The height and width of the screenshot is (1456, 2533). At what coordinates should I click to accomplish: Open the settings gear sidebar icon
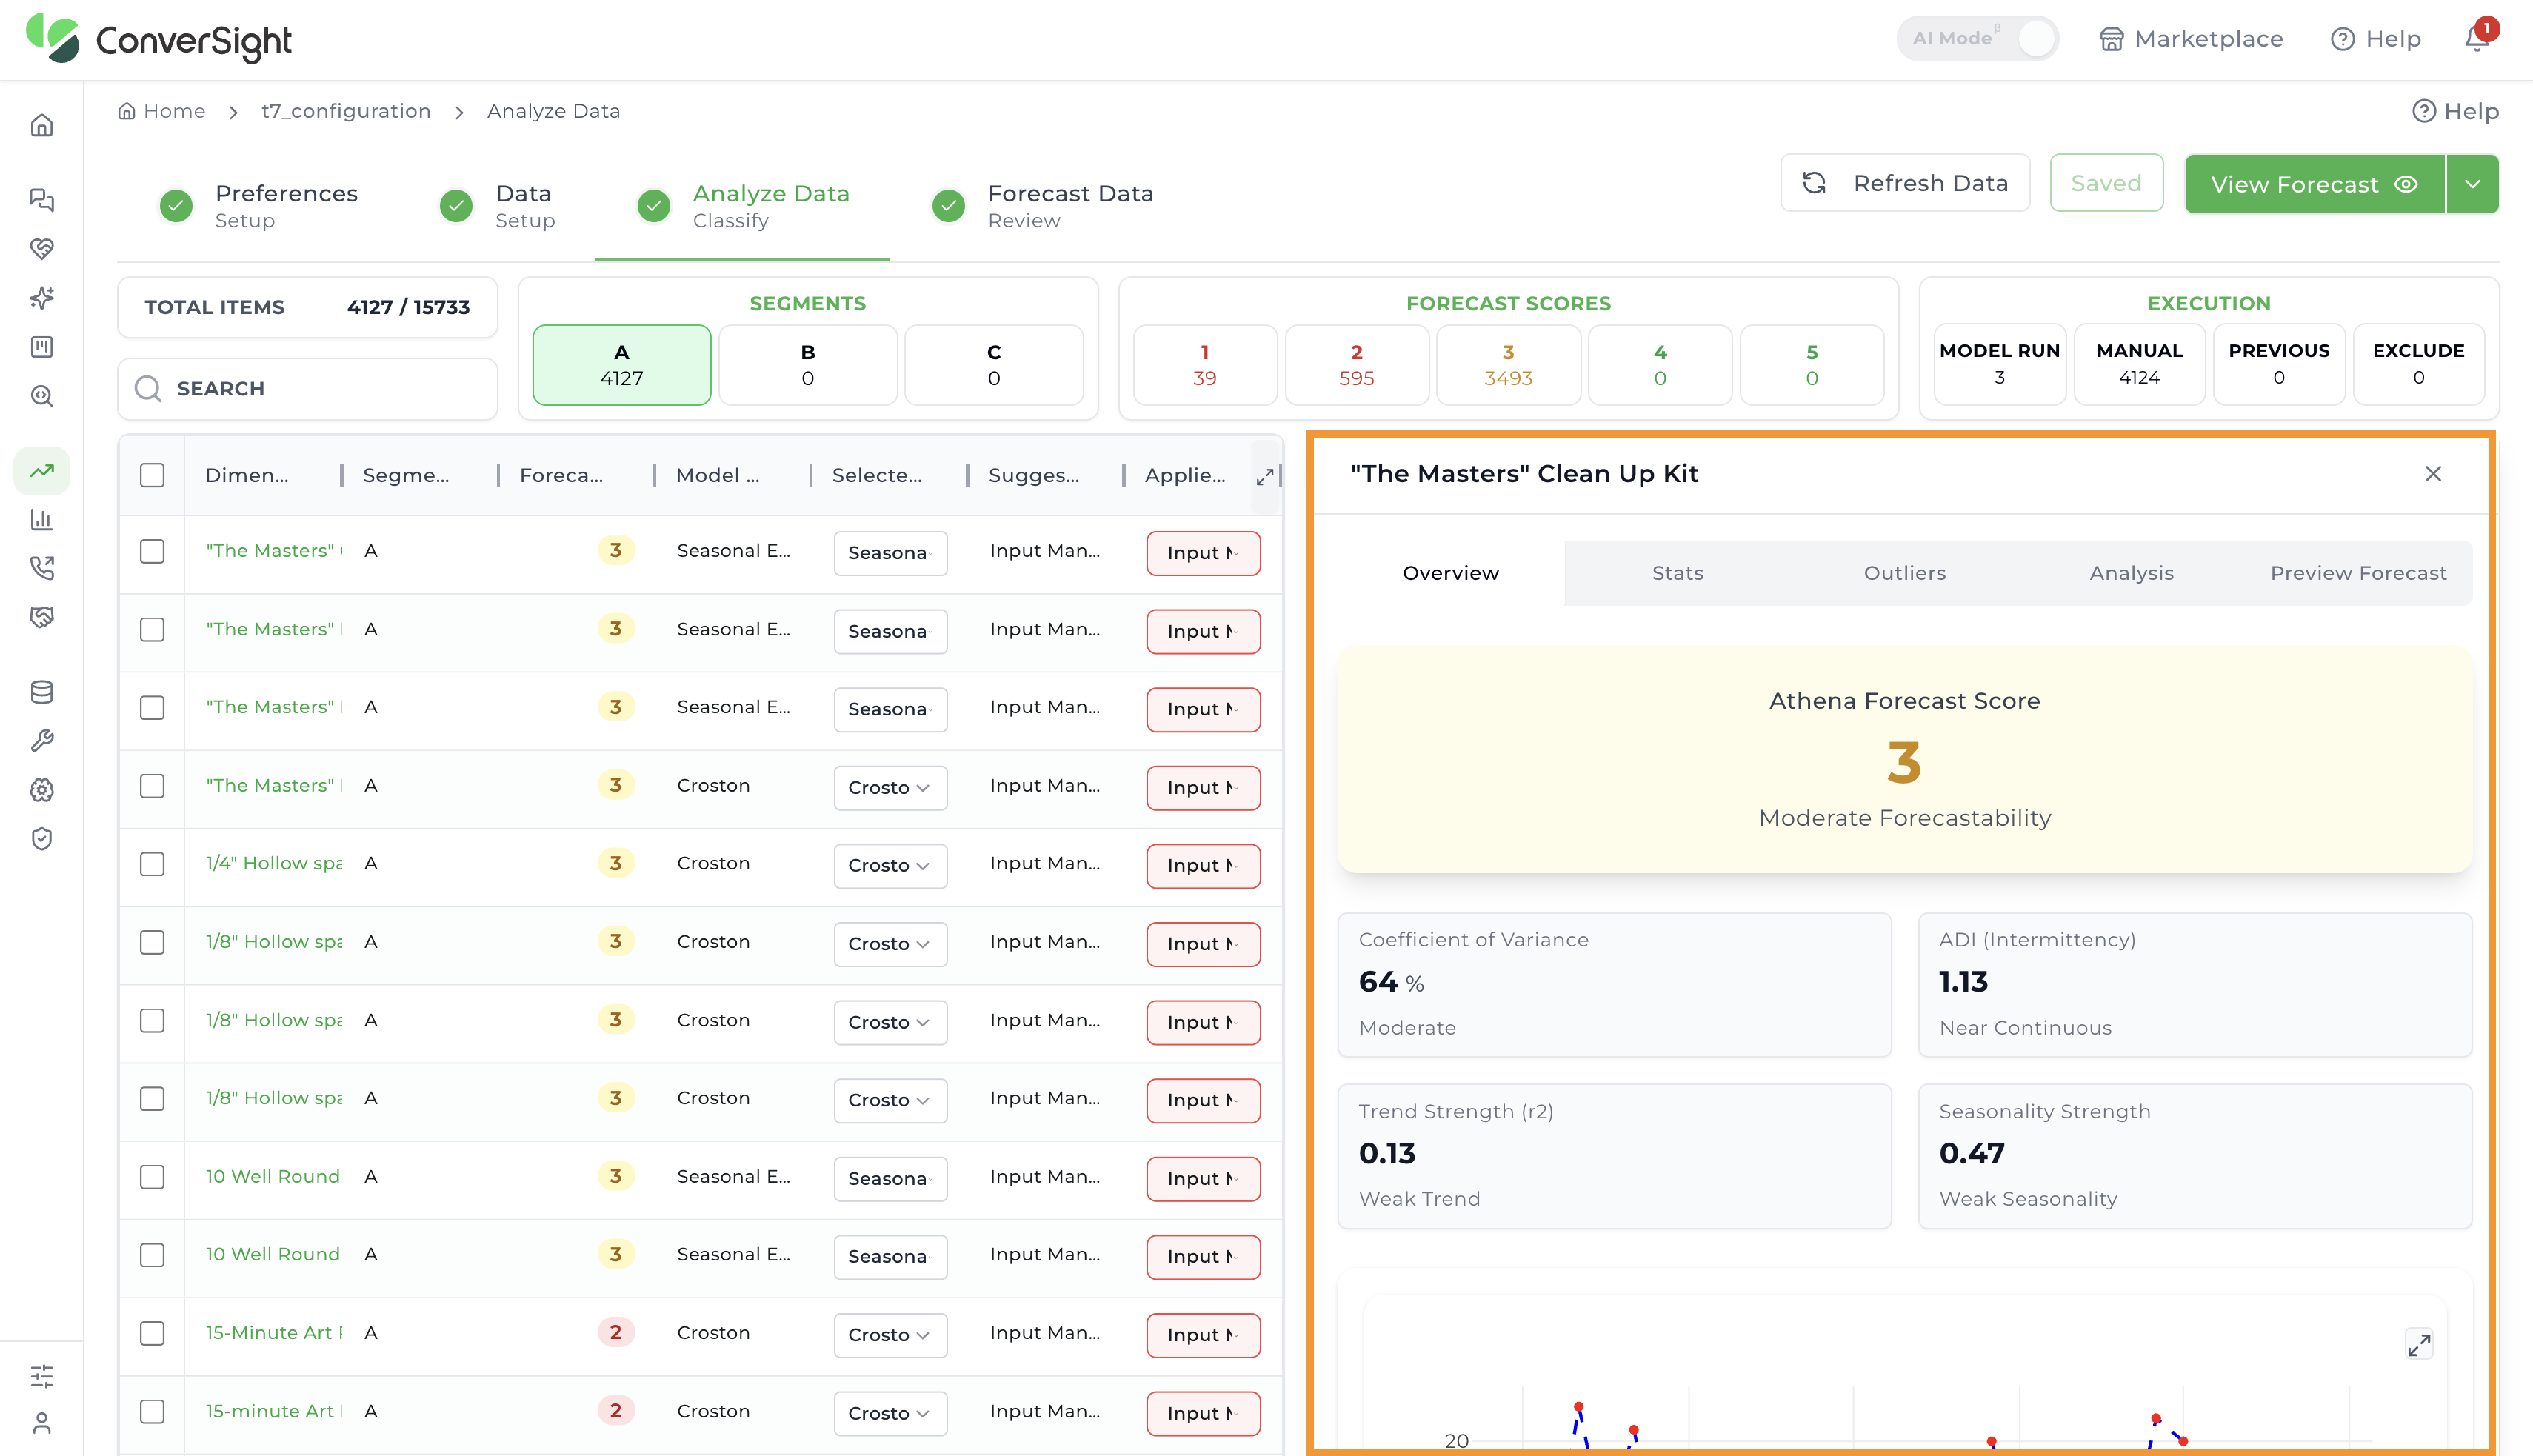[42, 790]
